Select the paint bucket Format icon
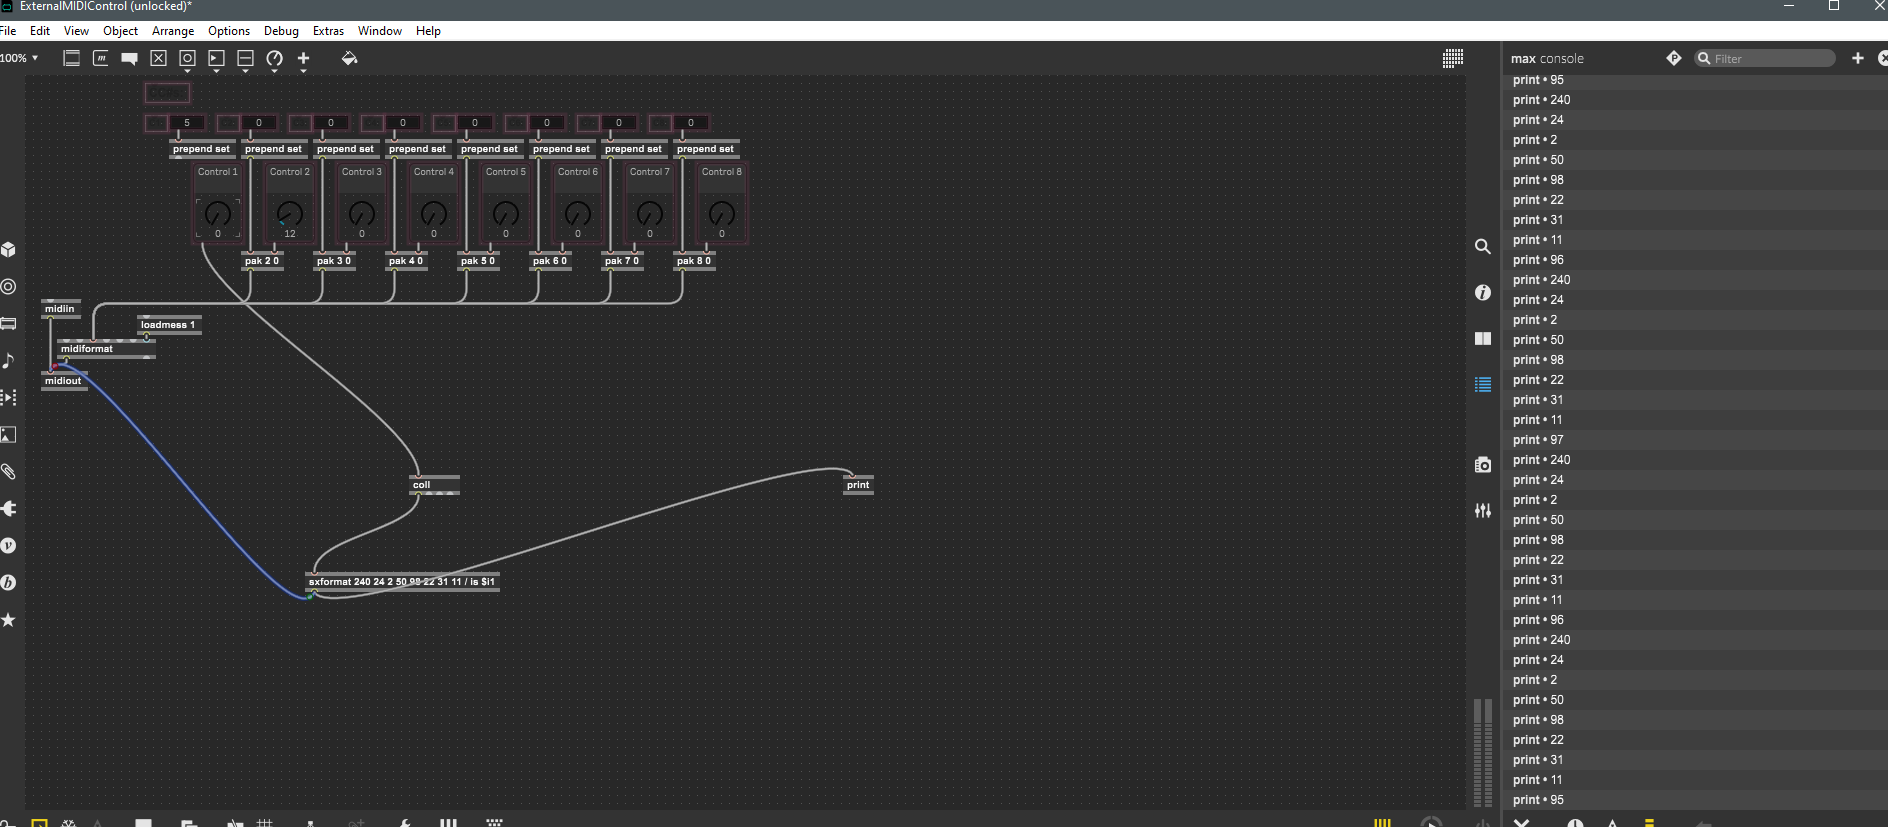Viewport: 1888px width, 827px height. pyautogui.click(x=349, y=59)
